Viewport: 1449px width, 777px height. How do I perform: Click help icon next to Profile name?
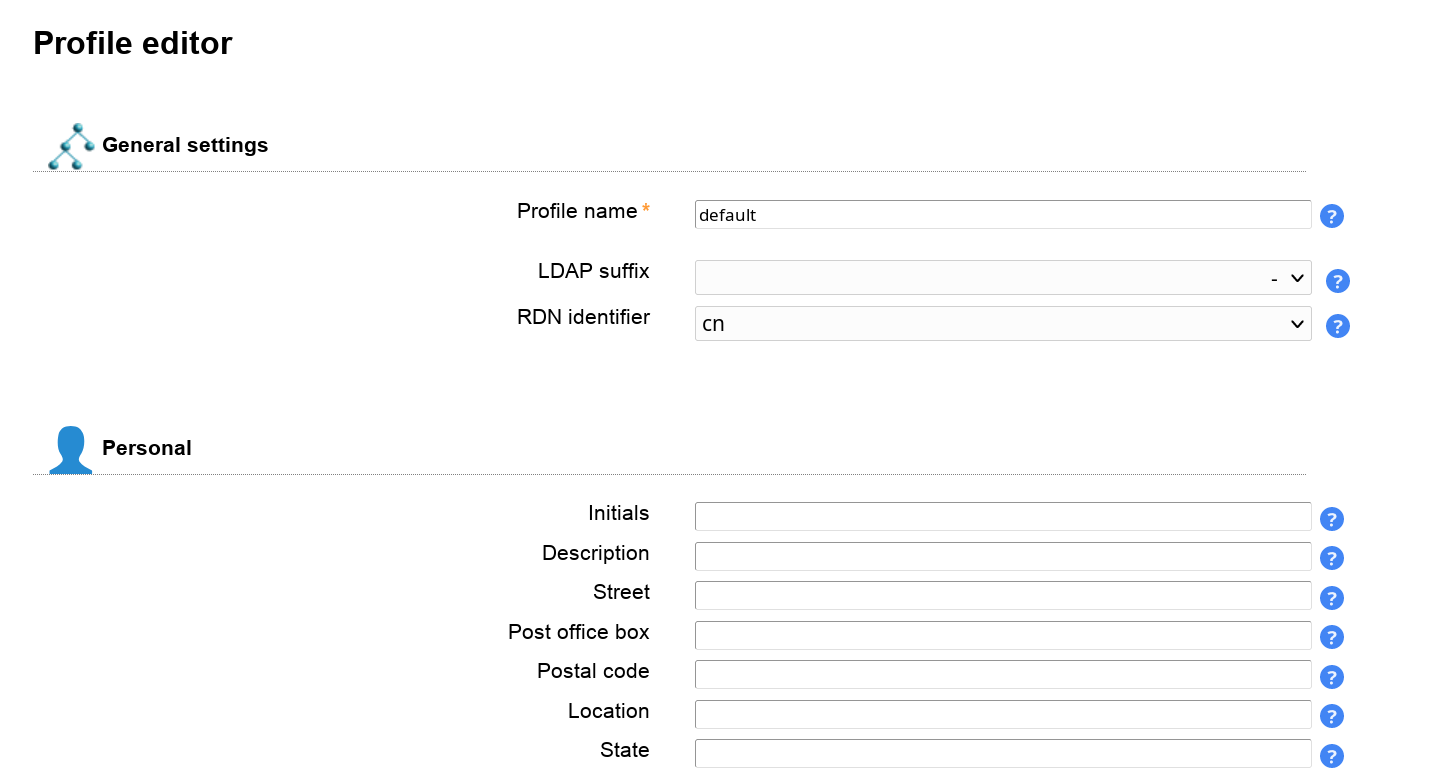pyautogui.click(x=1331, y=216)
